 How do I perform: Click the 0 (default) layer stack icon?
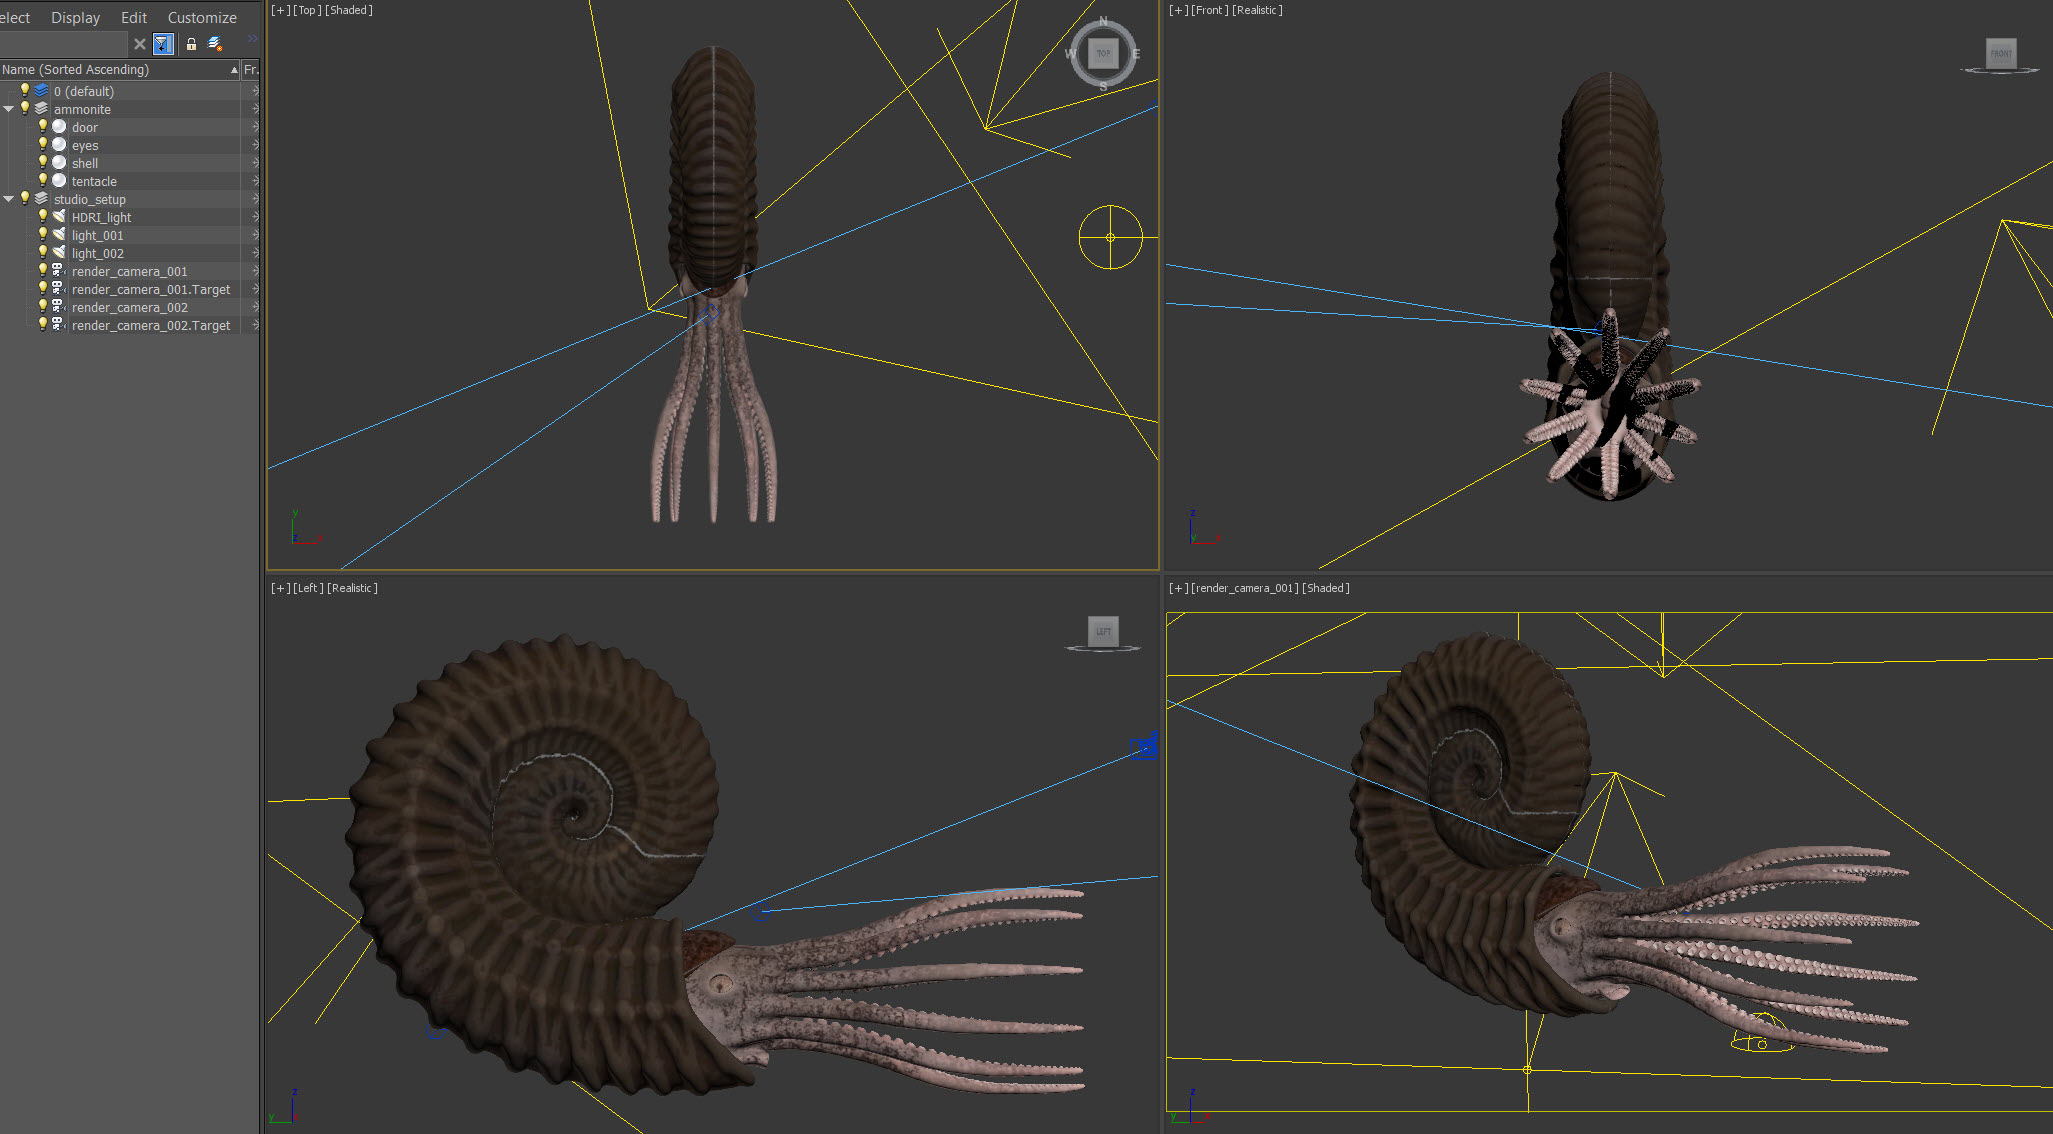tap(42, 90)
